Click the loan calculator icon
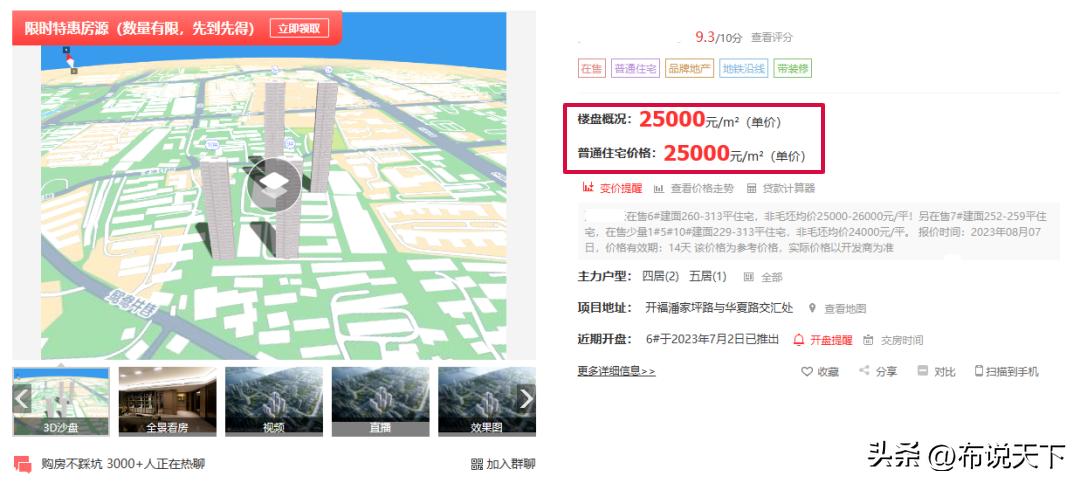 pos(751,188)
